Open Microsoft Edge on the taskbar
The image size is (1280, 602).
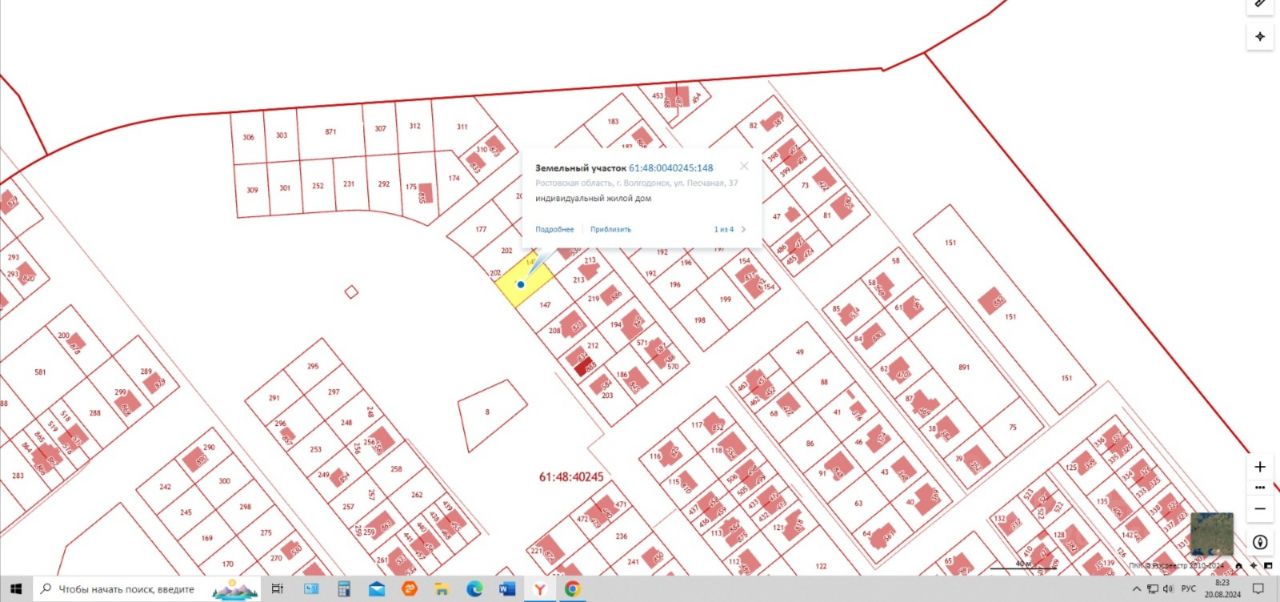pos(474,589)
